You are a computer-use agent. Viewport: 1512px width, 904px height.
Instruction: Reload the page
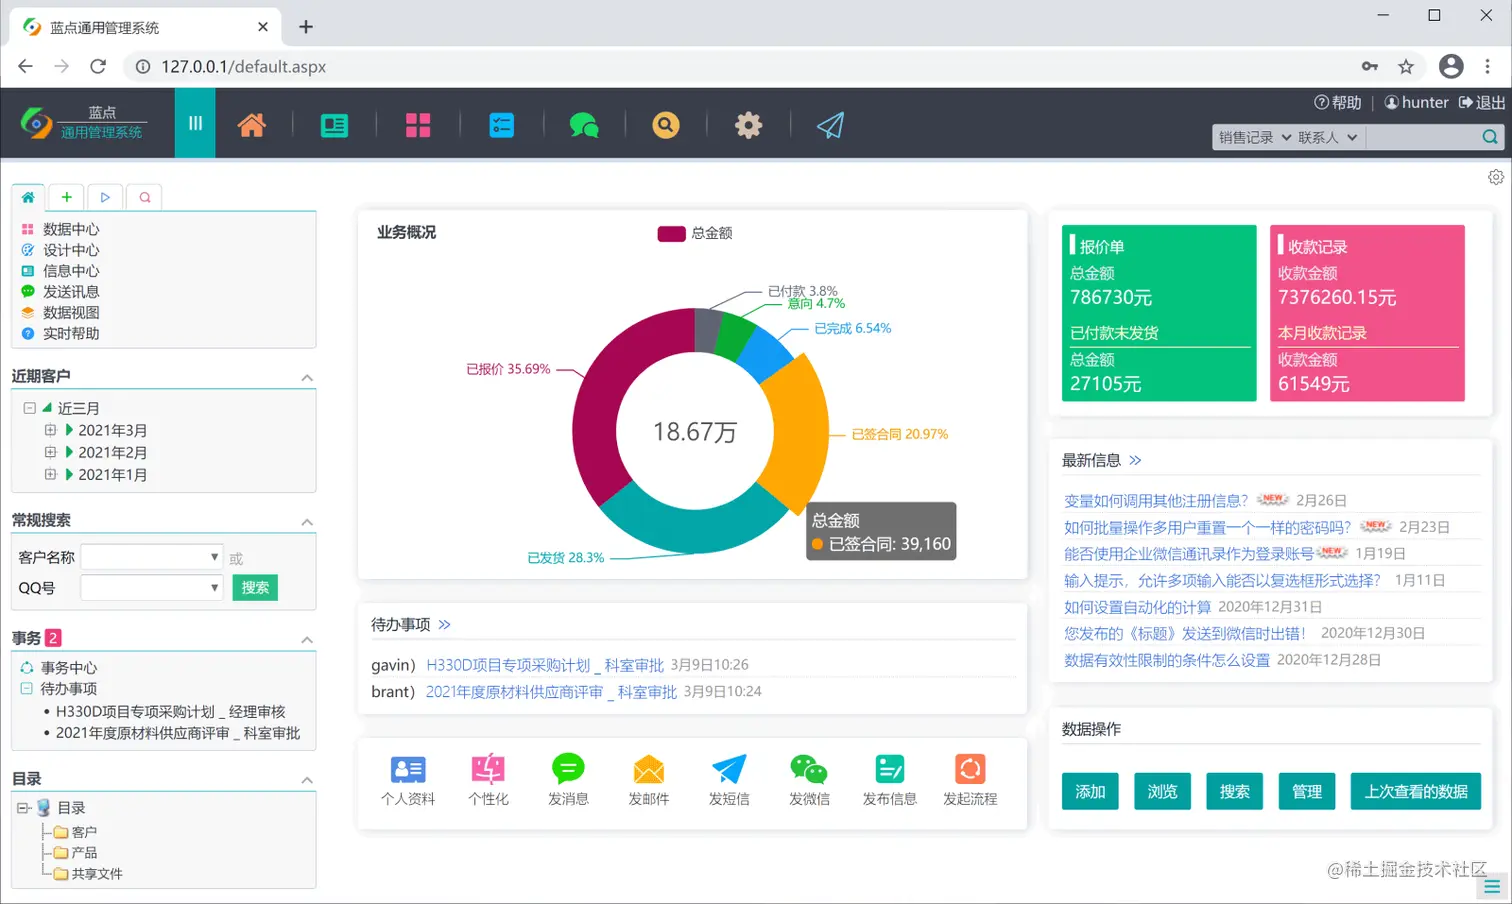[x=98, y=67]
